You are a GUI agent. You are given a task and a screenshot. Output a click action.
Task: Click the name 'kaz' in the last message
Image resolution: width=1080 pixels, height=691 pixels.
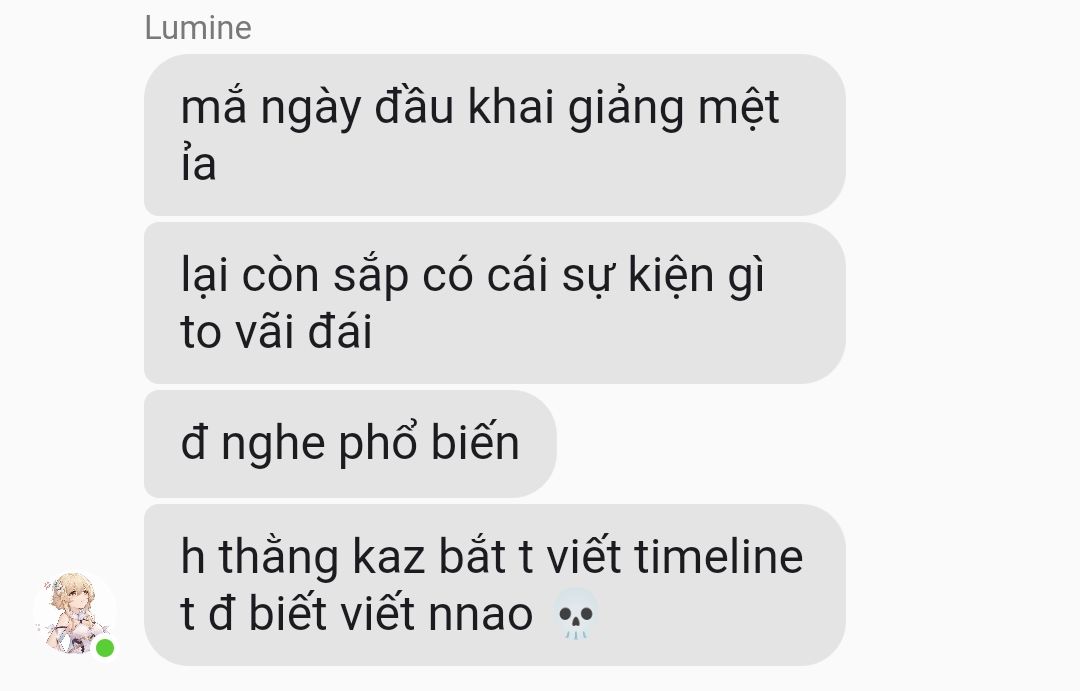coord(388,556)
